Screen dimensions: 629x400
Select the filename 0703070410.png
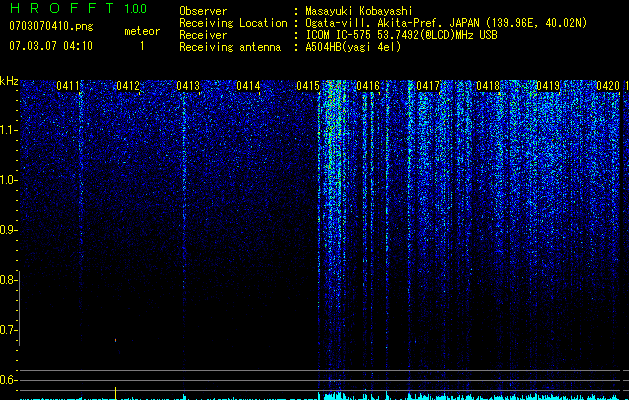click(x=51, y=27)
